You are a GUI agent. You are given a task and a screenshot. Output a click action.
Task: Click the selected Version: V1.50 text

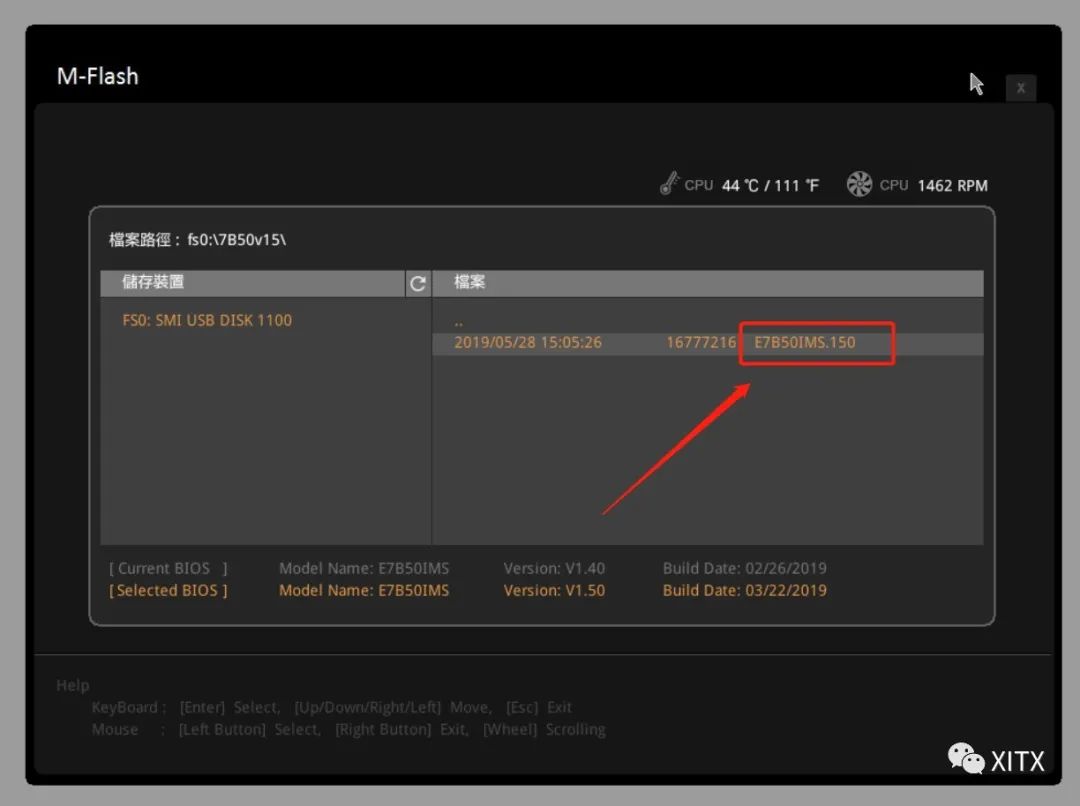tap(554, 590)
